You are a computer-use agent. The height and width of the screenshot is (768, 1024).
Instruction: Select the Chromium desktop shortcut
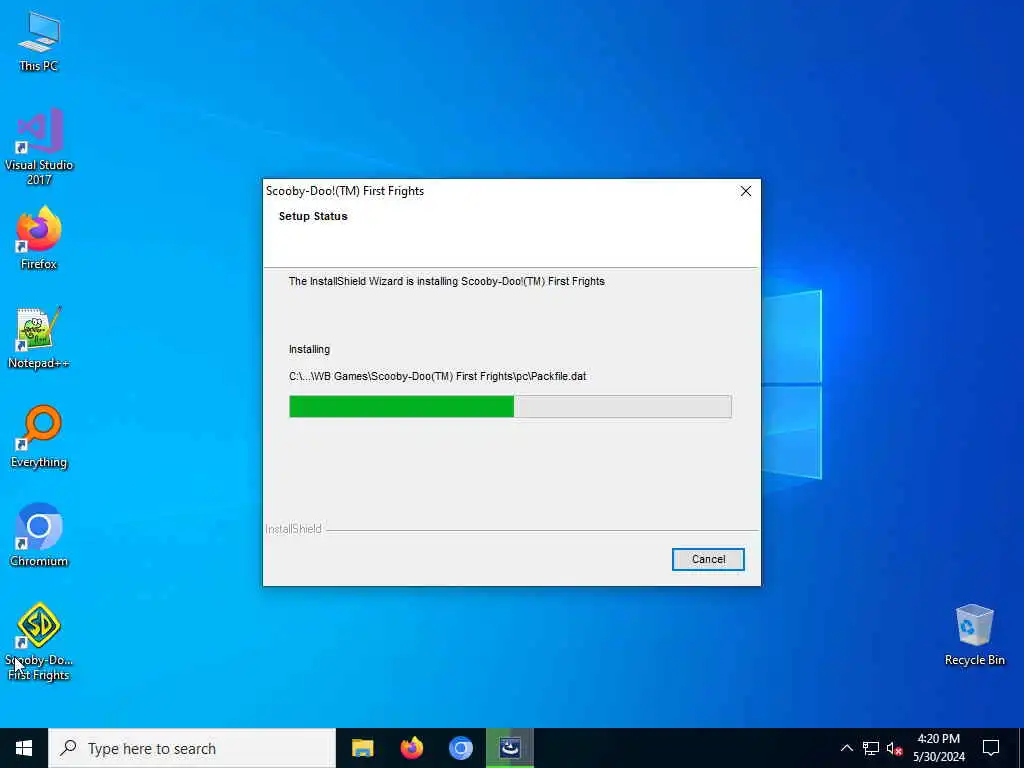(x=39, y=535)
